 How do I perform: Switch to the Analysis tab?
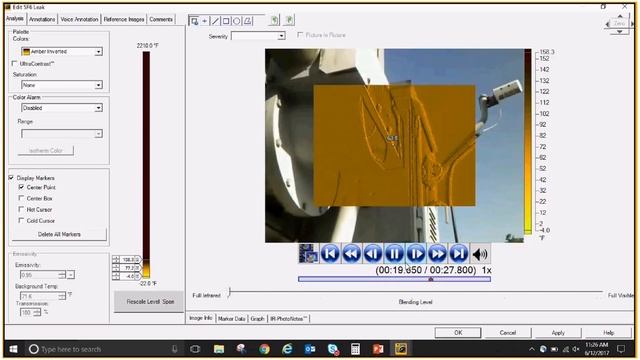click(15, 19)
